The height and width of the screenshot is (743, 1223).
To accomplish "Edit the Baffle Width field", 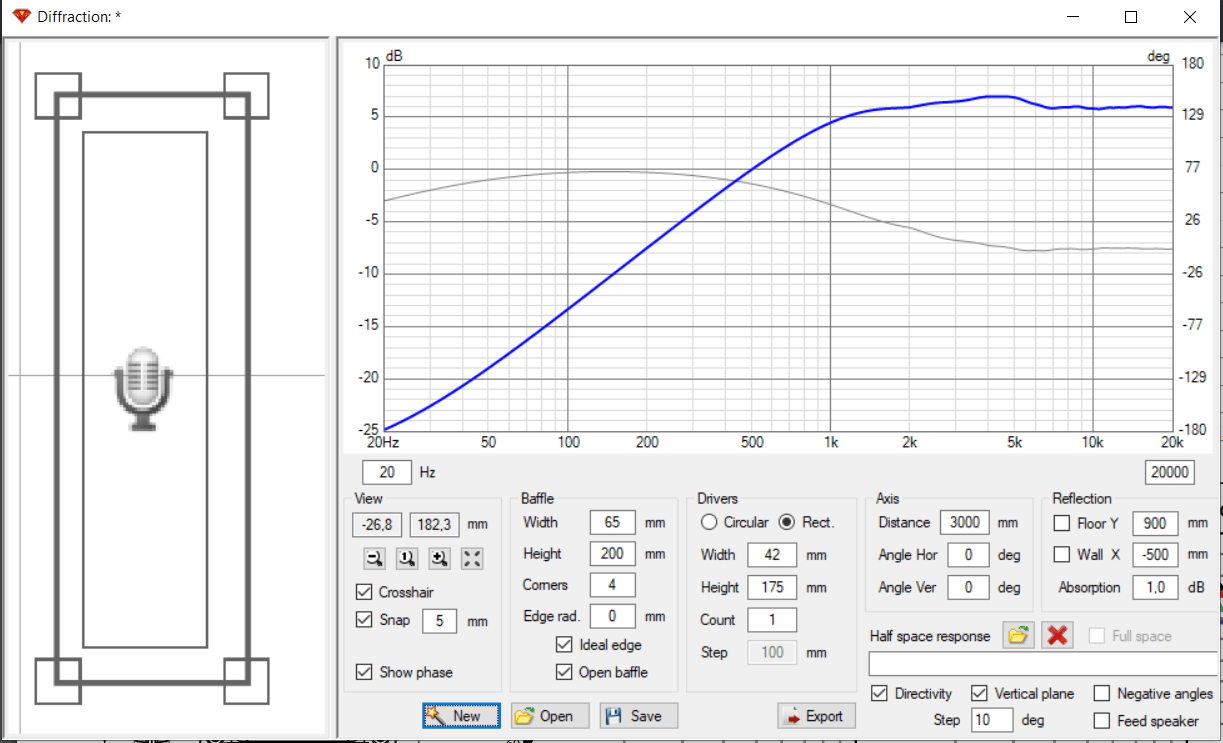I will pos(612,522).
